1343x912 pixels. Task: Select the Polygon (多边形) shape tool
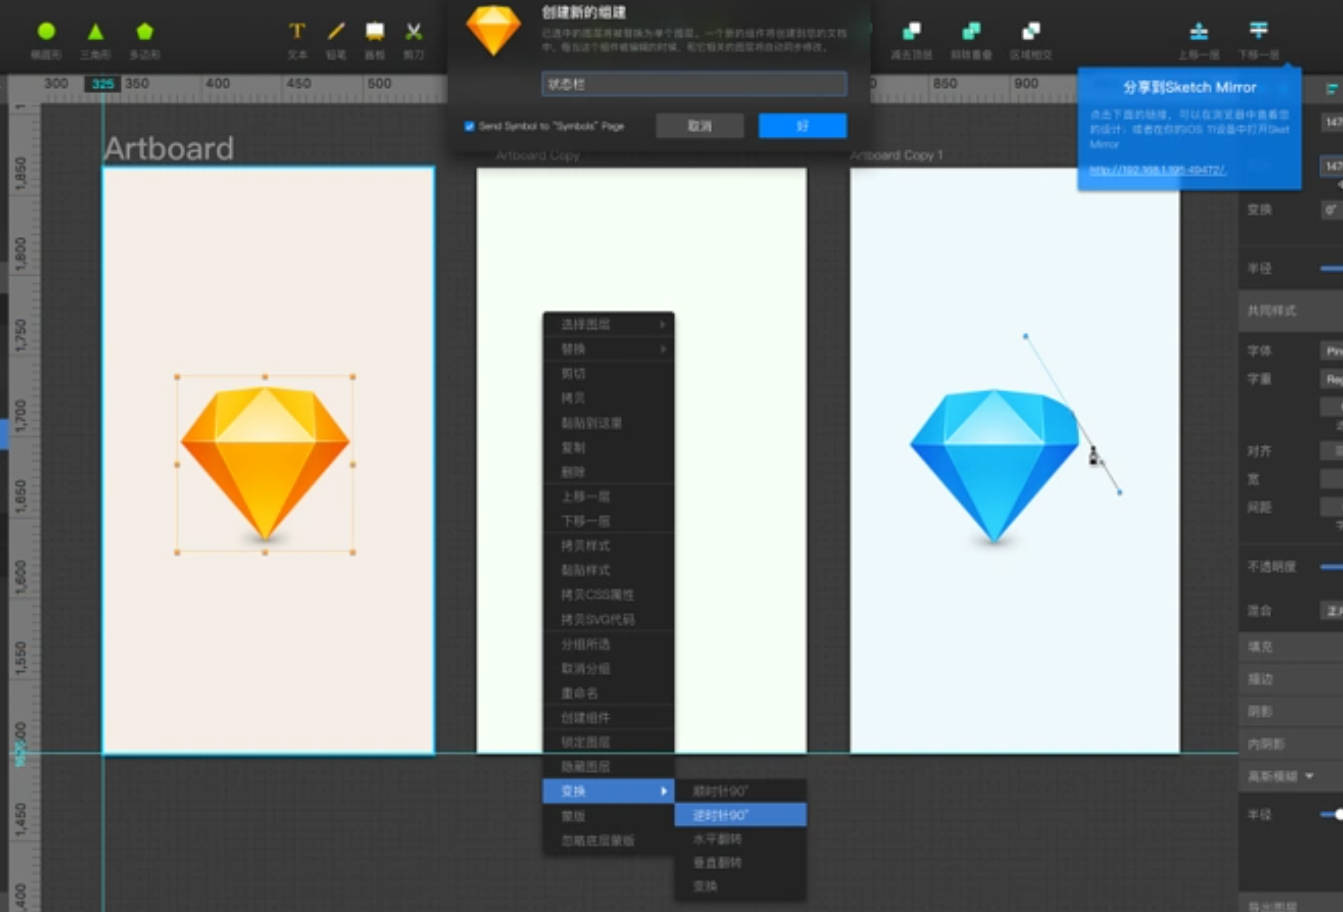pyautogui.click(x=145, y=33)
